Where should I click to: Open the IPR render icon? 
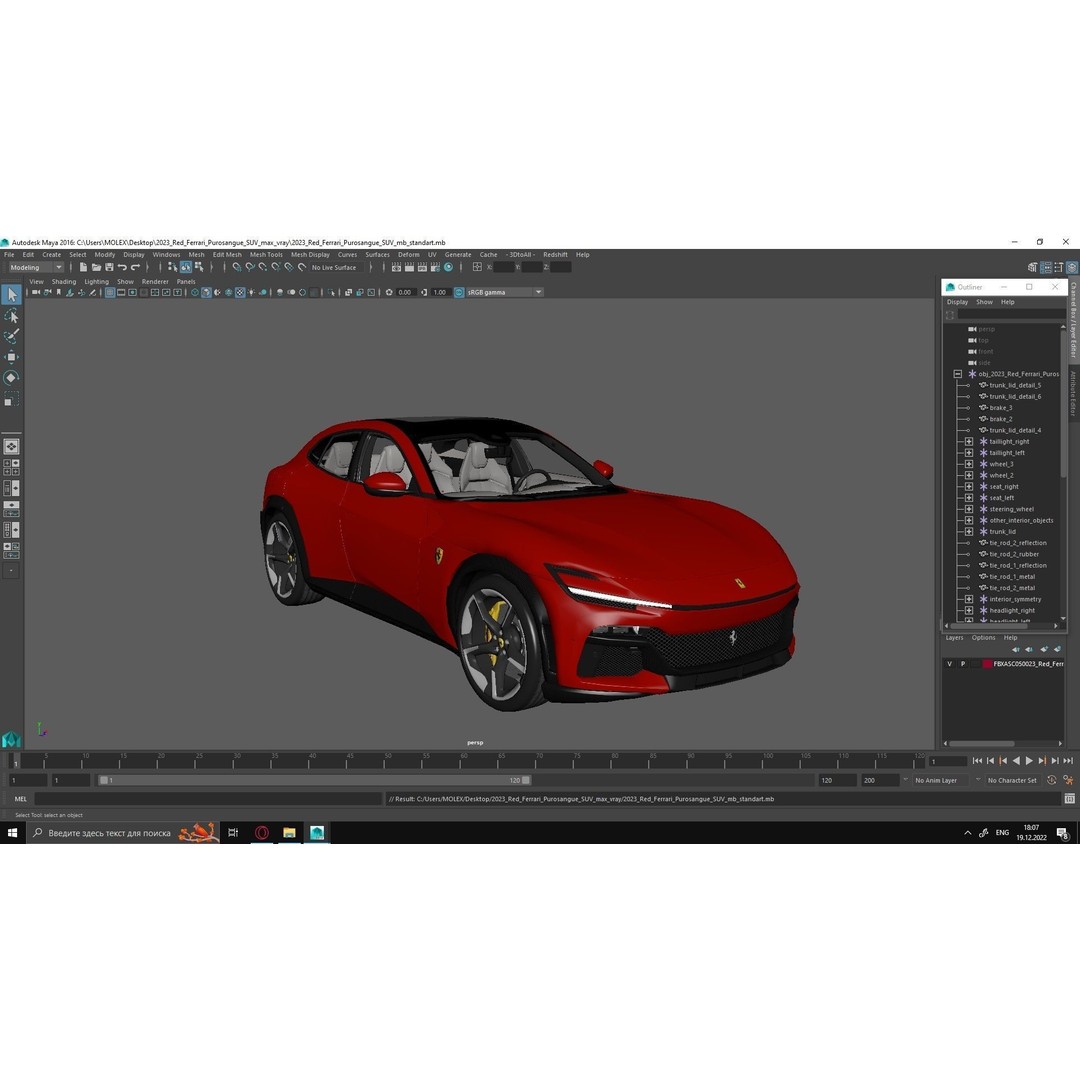(x=422, y=267)
